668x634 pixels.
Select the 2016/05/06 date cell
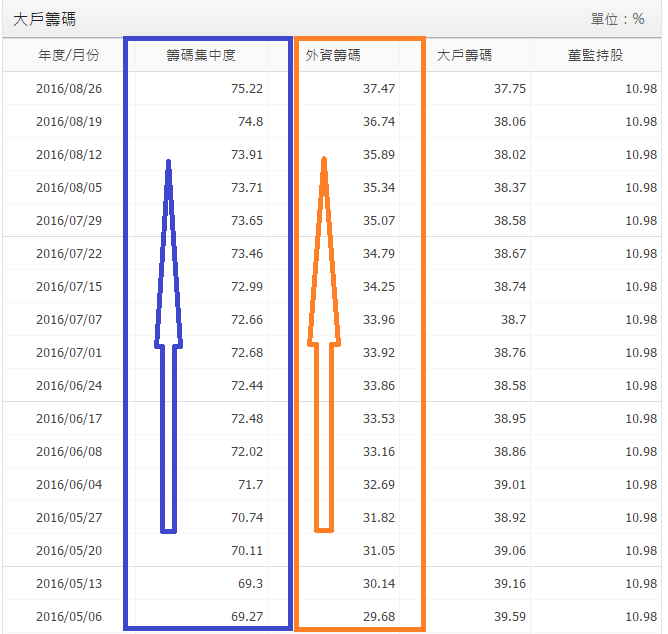[69, 617]
